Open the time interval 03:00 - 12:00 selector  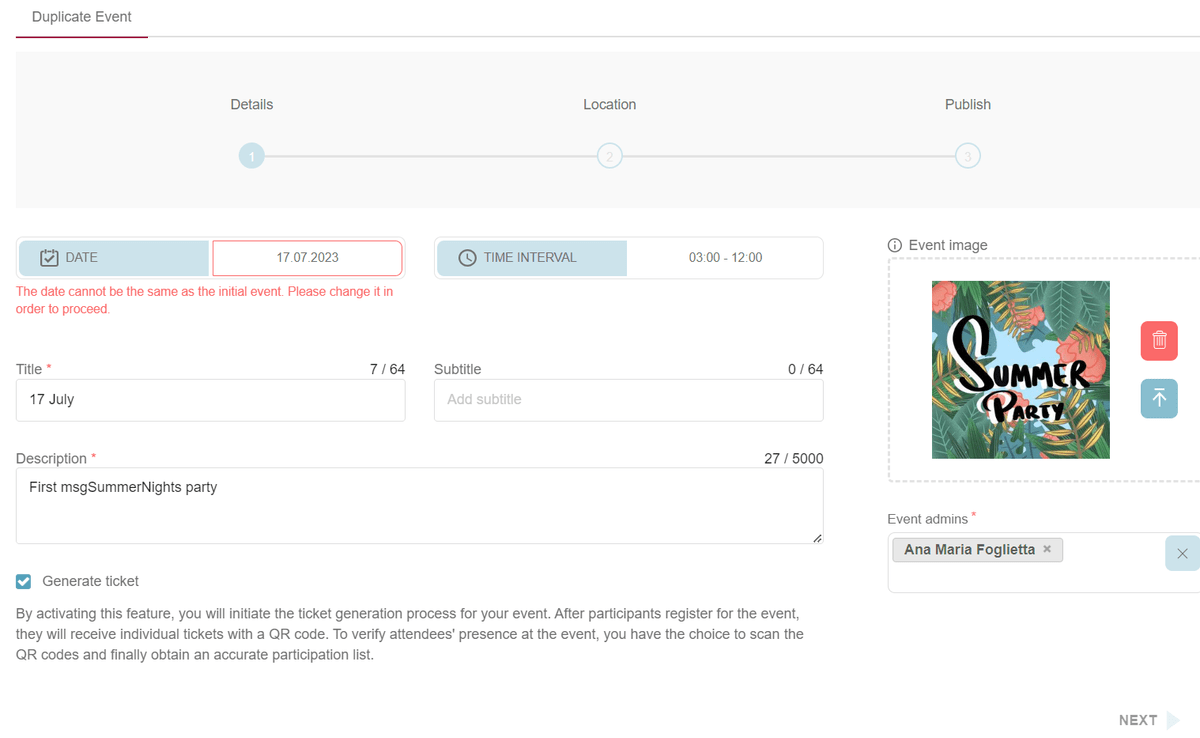tap(725, 258)
